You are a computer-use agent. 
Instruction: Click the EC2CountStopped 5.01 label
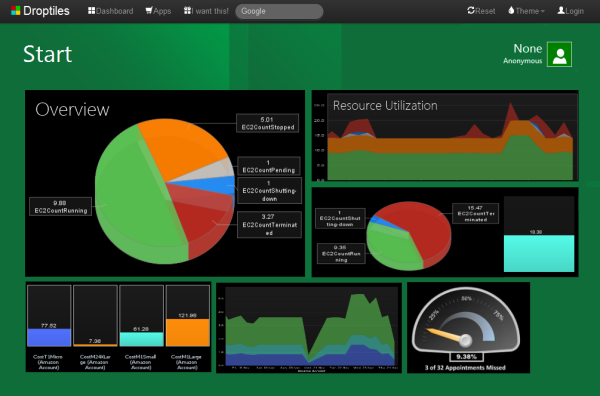pyautogui.click(x=267, y=123)
